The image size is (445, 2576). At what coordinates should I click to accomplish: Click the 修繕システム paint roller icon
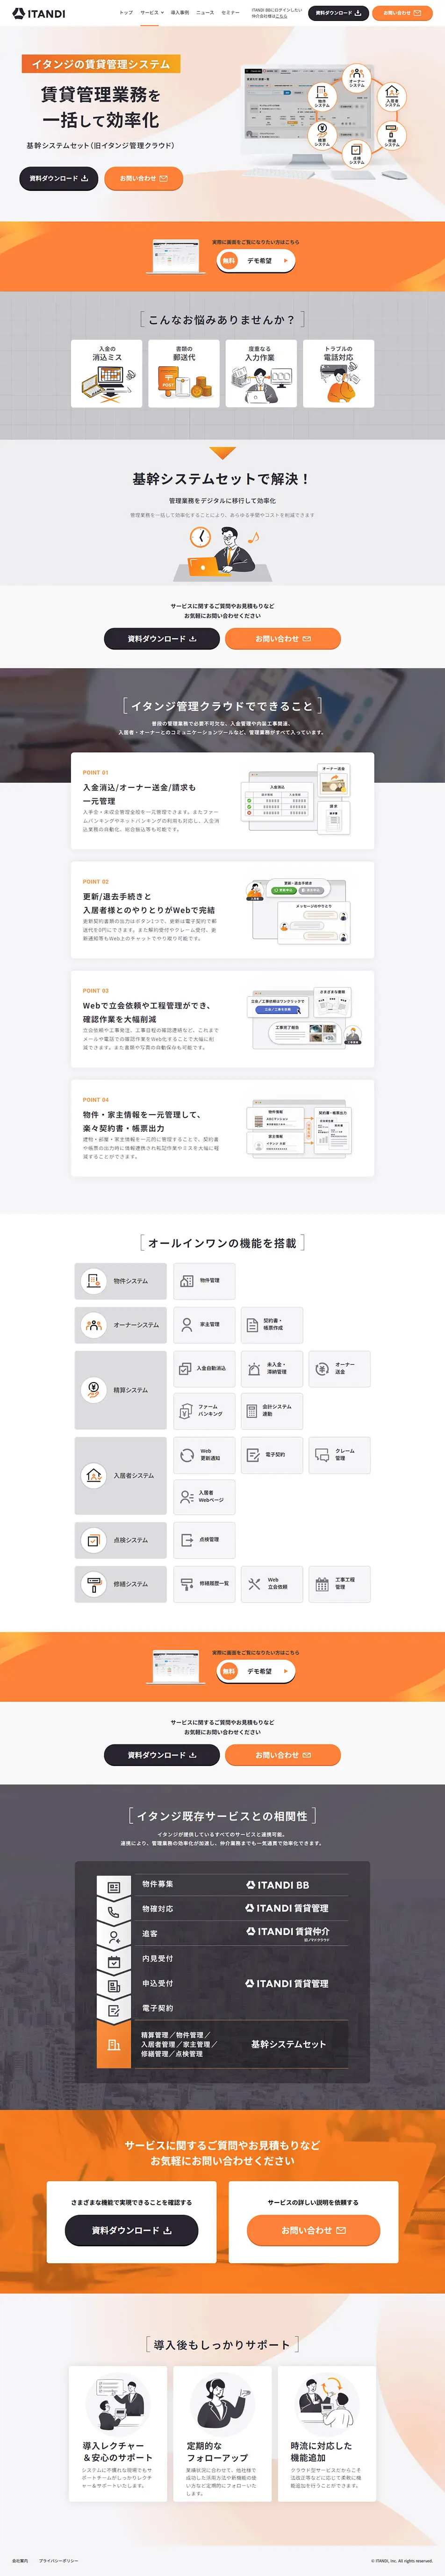pos(93,1584)
